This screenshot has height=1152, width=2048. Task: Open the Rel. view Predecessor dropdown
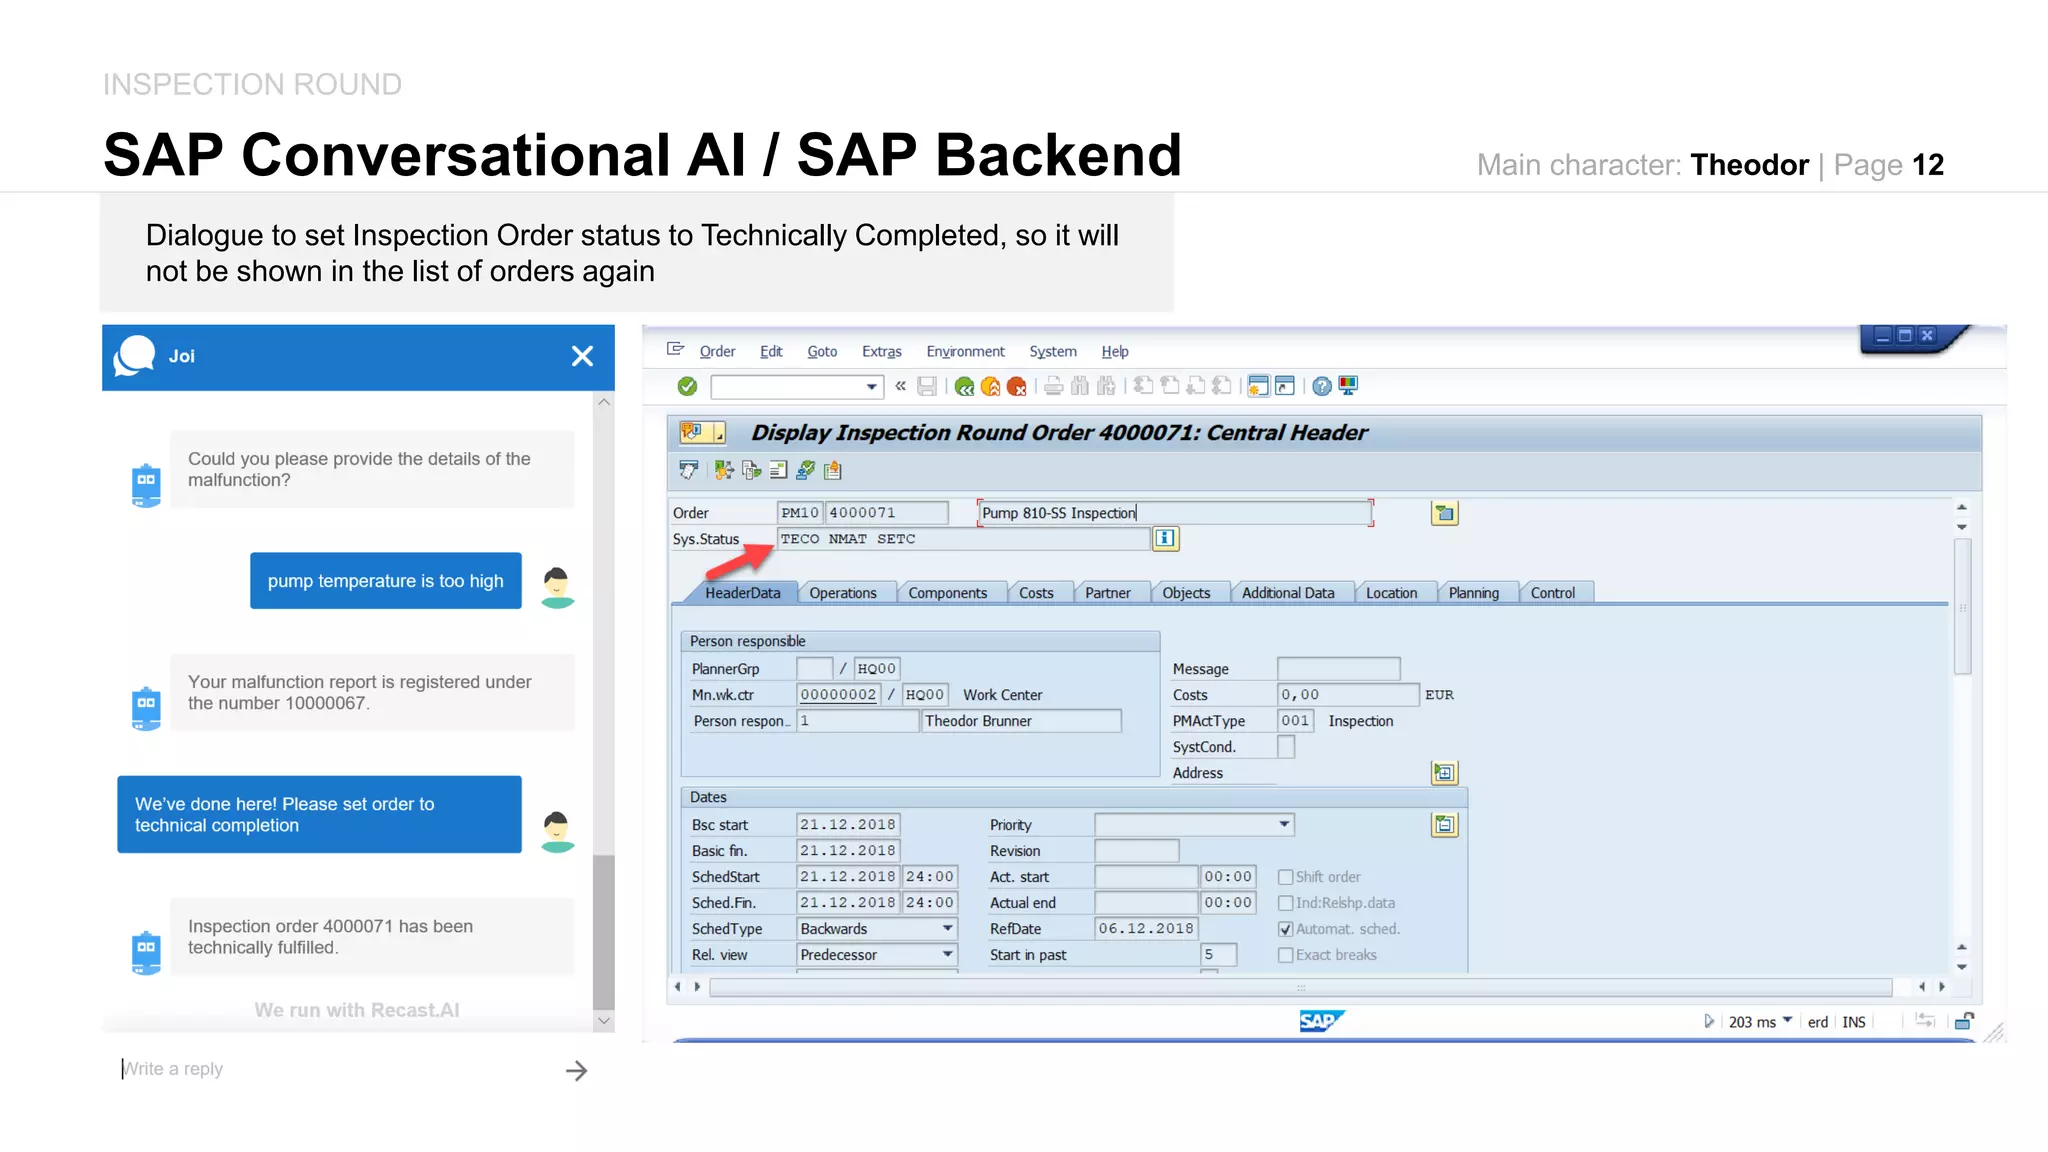pos(947,954)
